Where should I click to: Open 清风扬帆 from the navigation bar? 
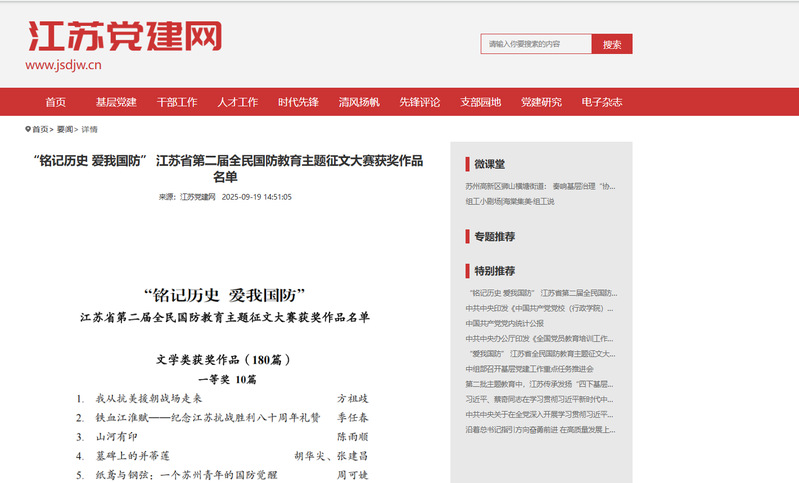coord(359,102)
